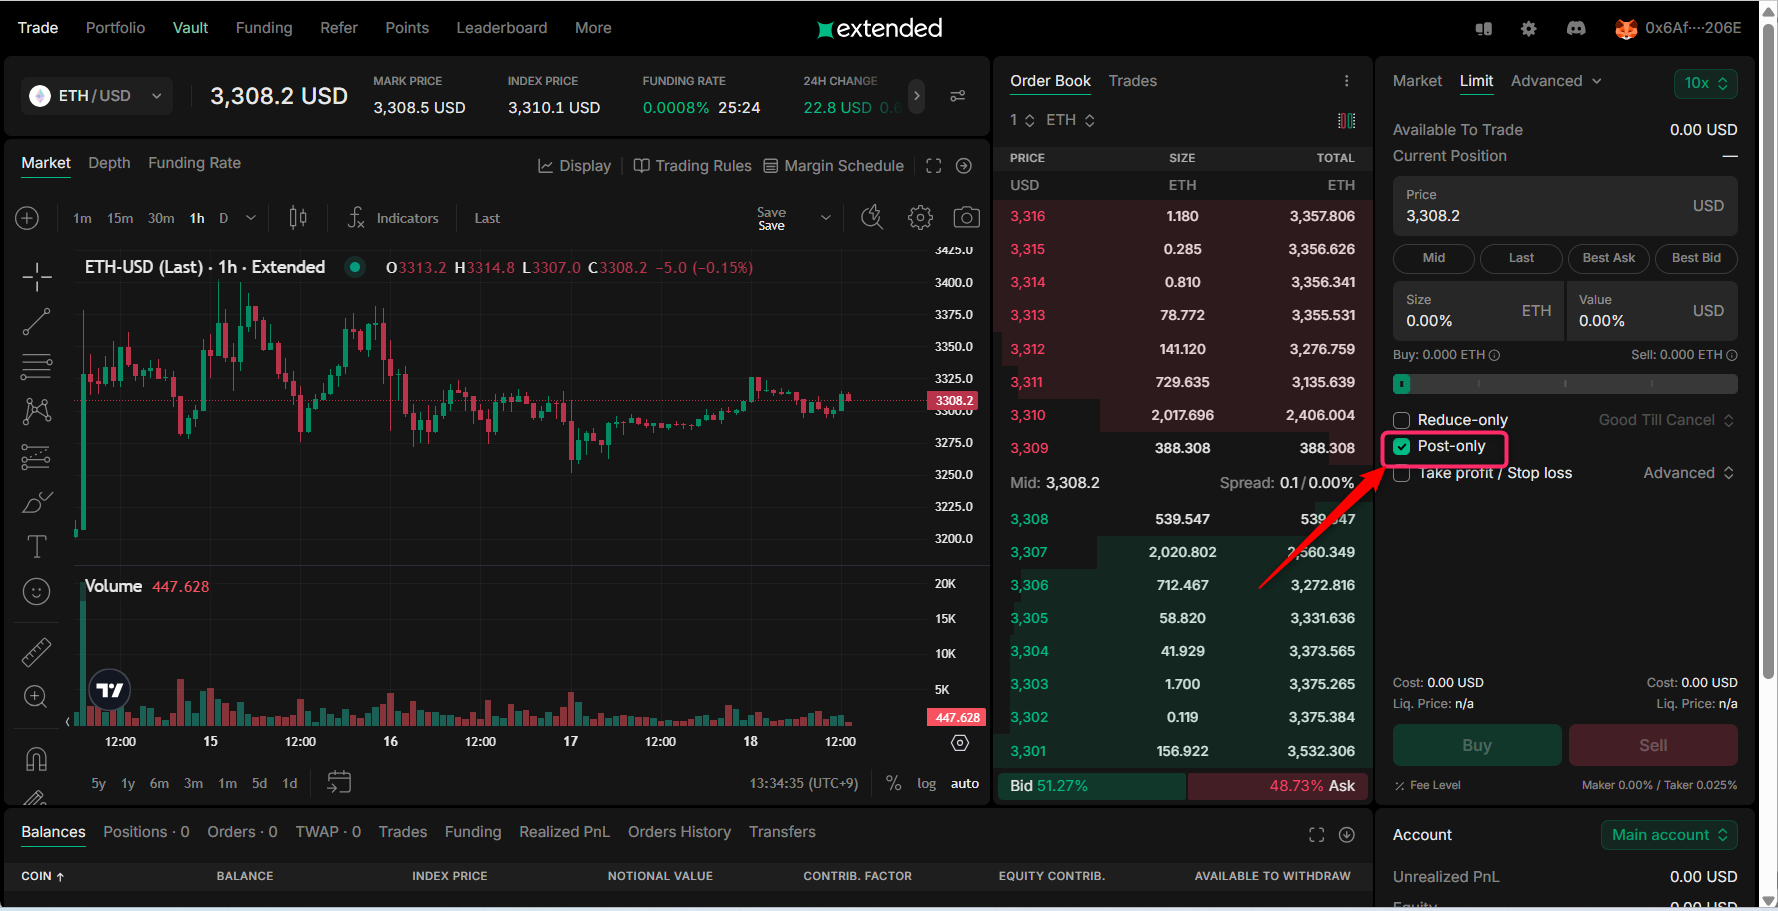The image size is (1778, 911).
Task: Open chart settings gear icon
Action: click(920, 218)
